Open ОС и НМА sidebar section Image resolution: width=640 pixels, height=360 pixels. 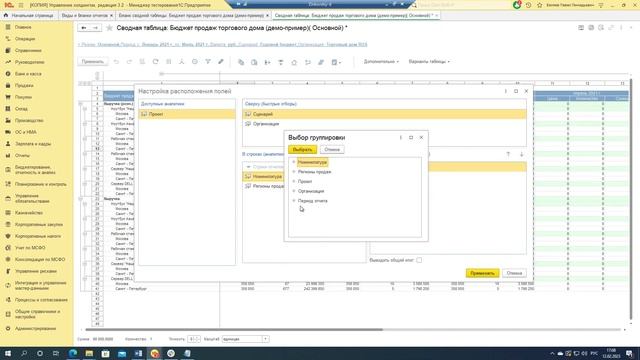tap(26, 132)
